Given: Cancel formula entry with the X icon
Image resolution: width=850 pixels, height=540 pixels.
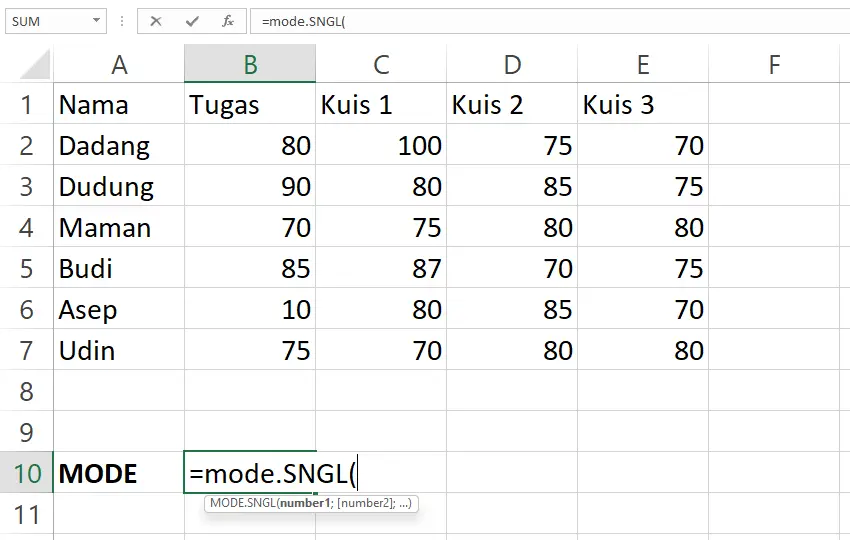Looking at the screenshot, I should 156,21.
